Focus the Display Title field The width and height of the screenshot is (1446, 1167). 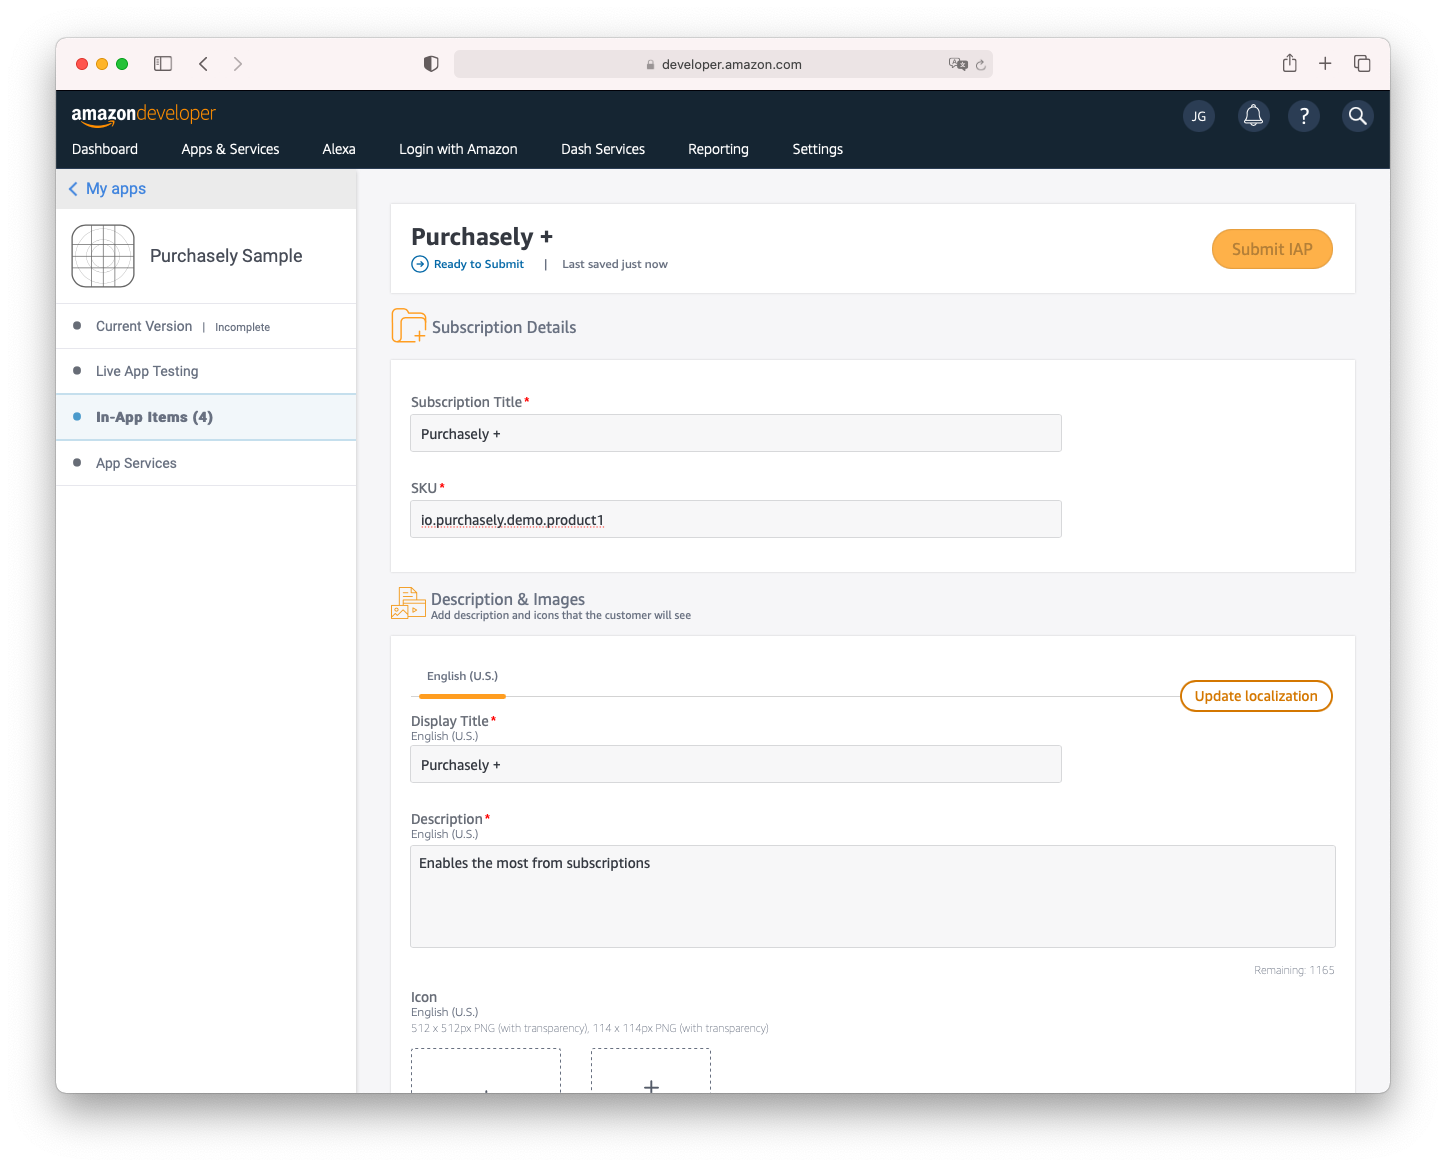coord(736,764)
